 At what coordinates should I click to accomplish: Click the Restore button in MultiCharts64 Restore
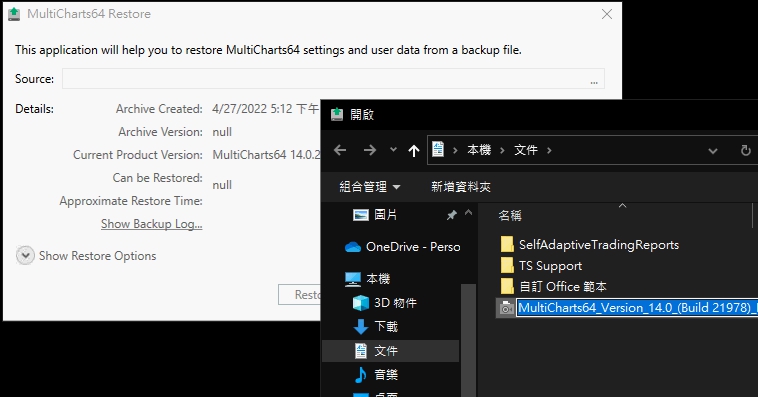300,294
